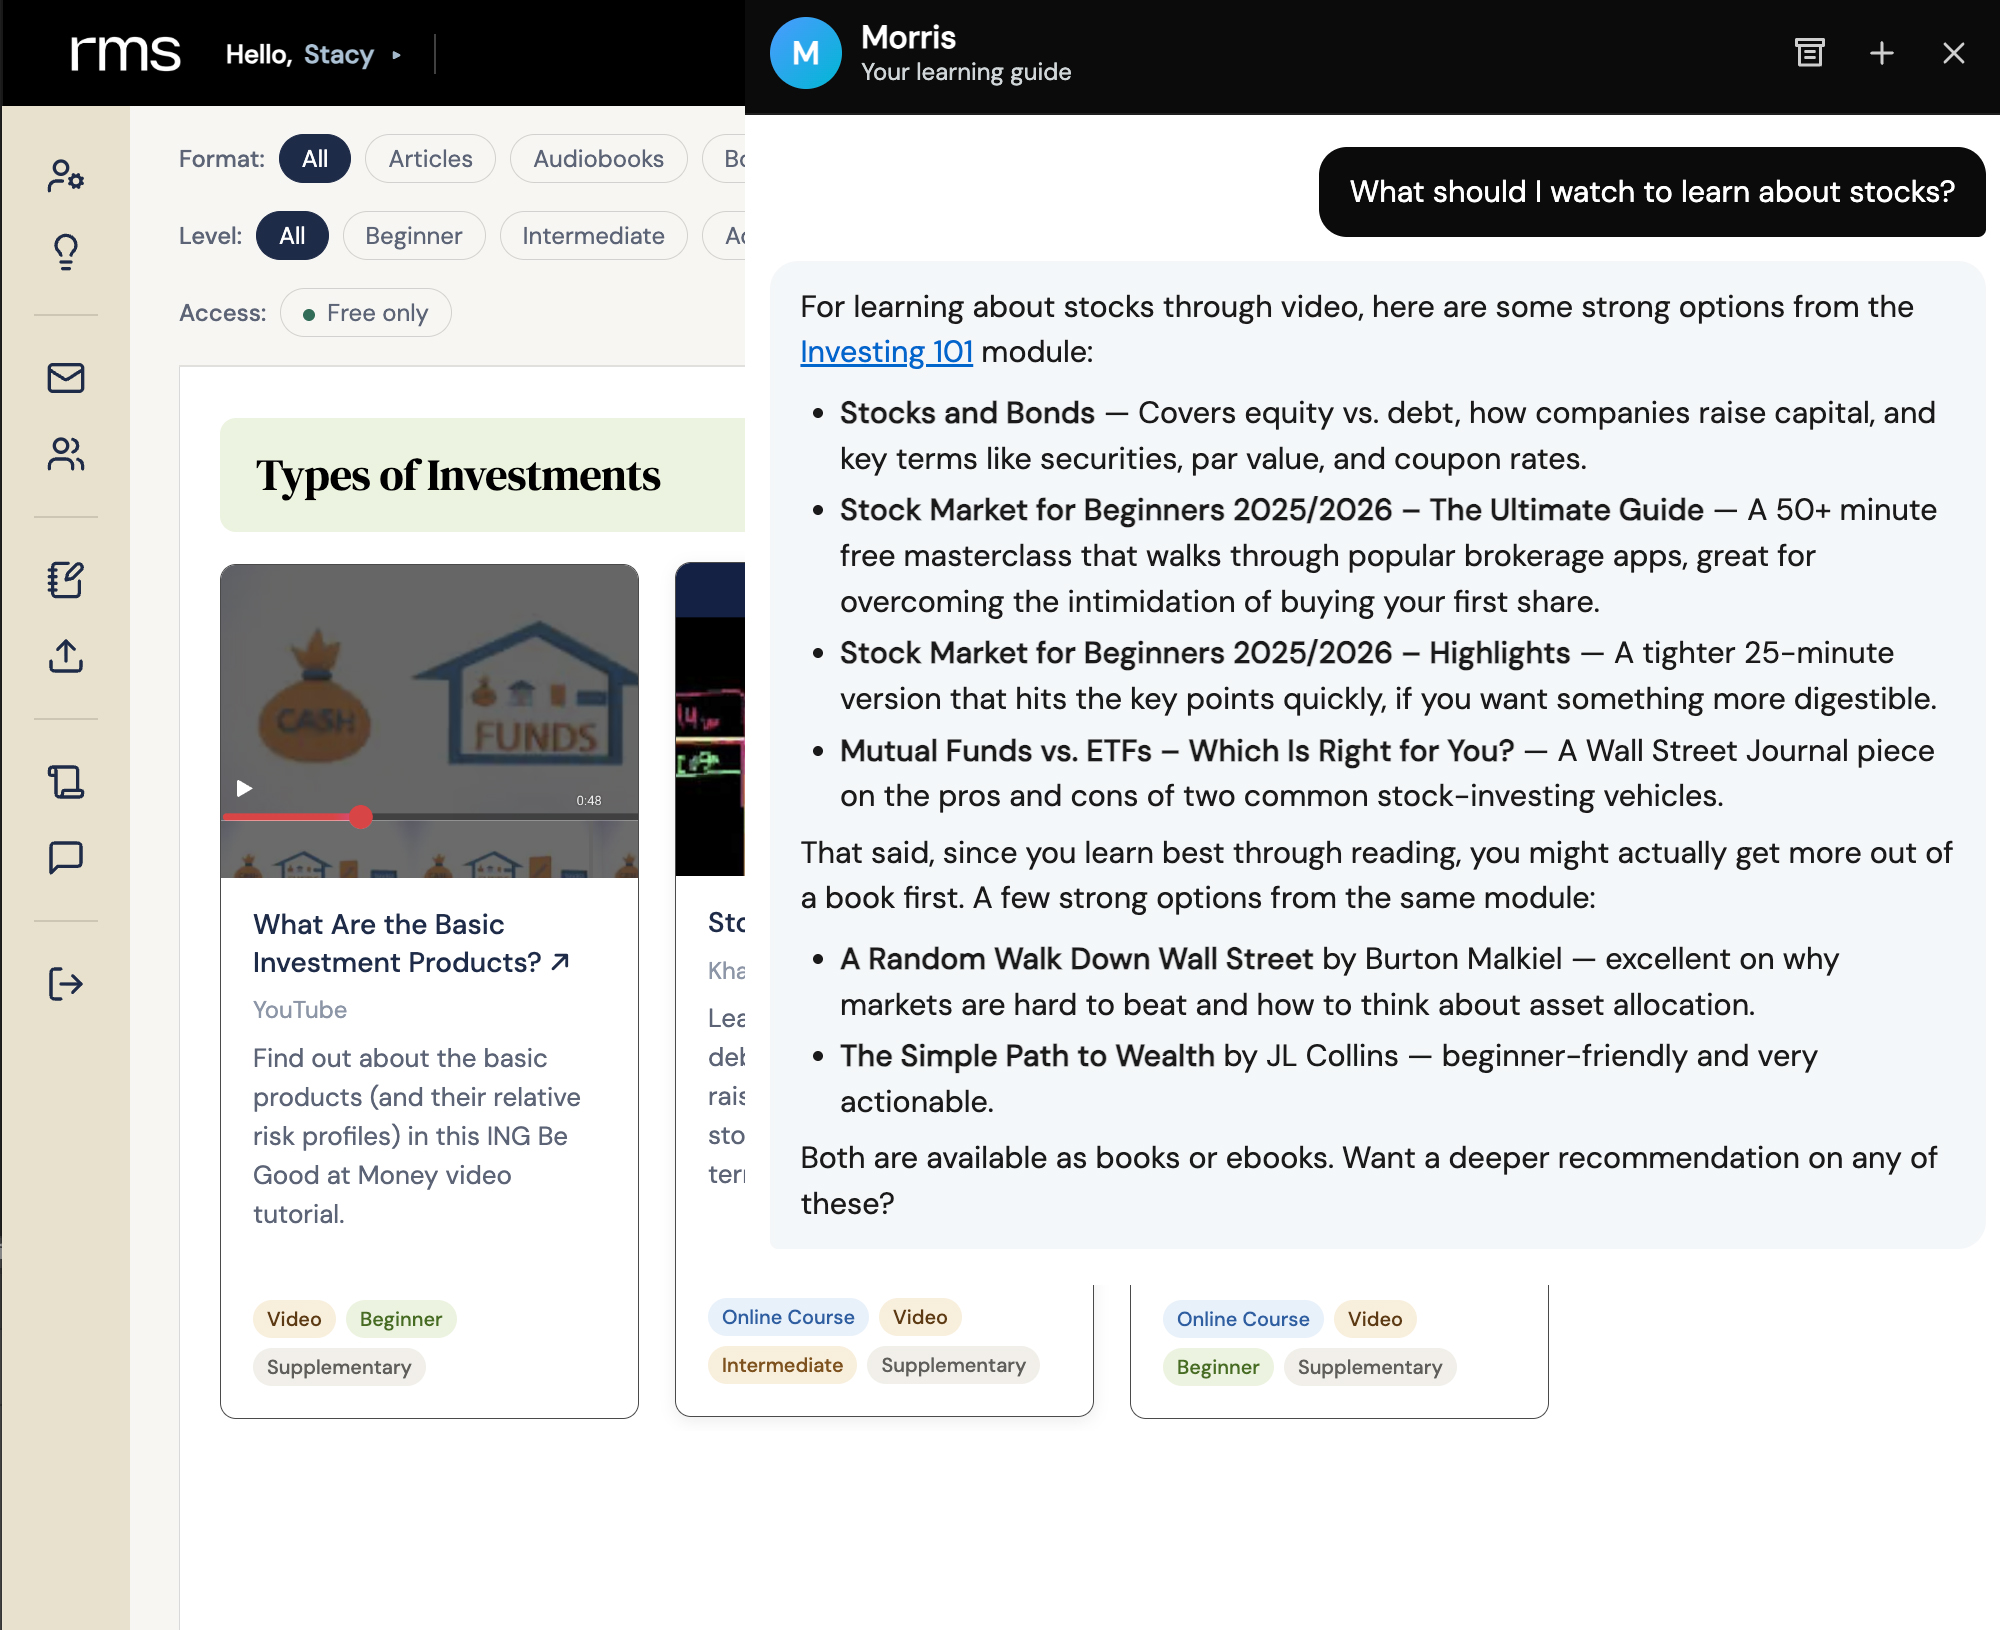This screenshot has width=2000, height=1630.
Task: Click the Video tag on first card
Action: [x=294, y=1319]
